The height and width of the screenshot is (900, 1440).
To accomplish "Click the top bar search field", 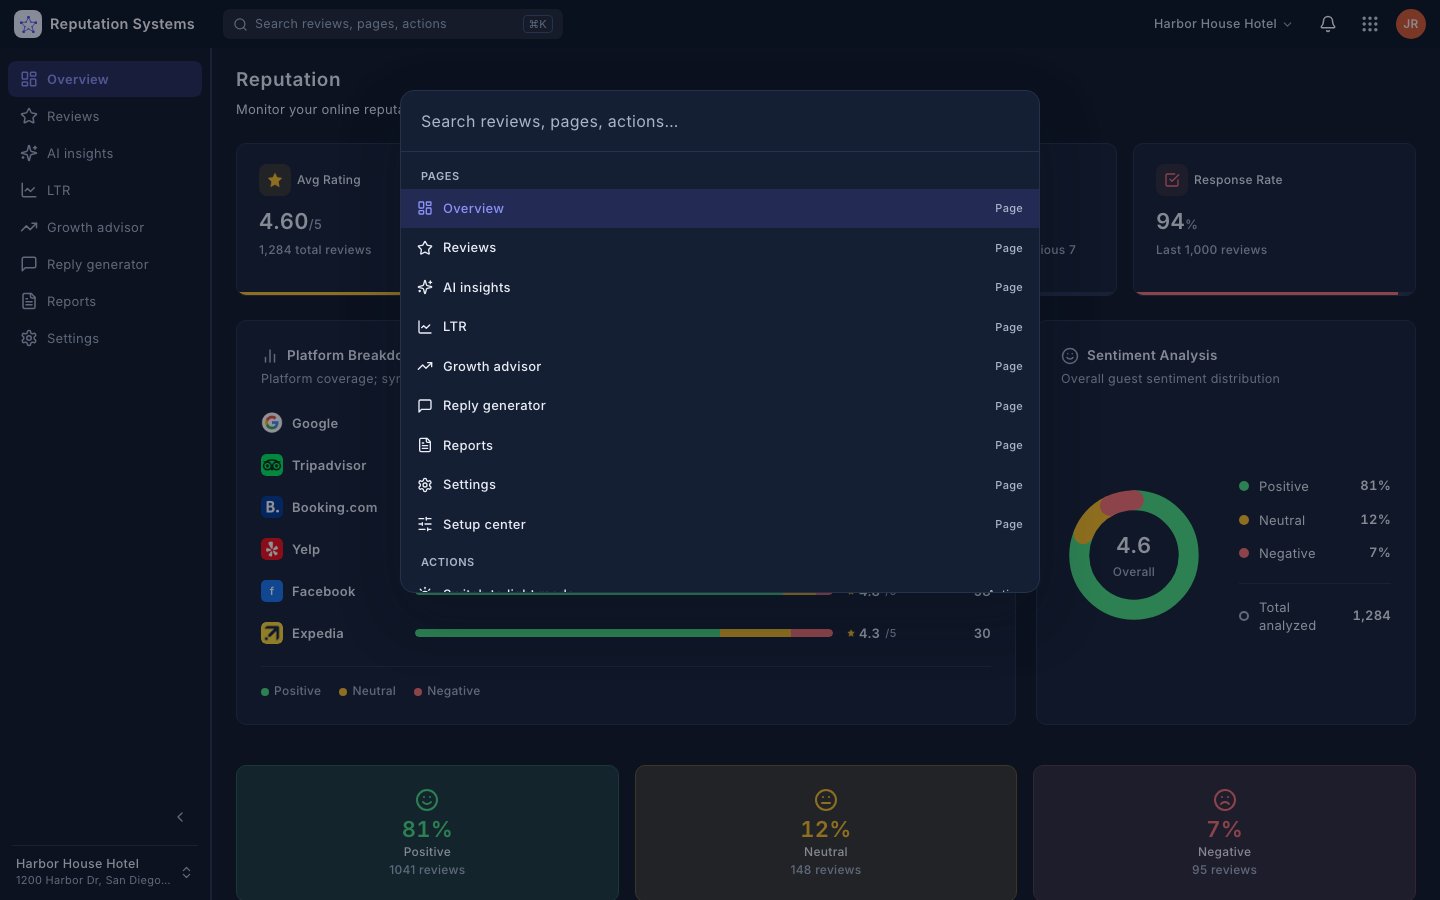I will tap(393, 24).
